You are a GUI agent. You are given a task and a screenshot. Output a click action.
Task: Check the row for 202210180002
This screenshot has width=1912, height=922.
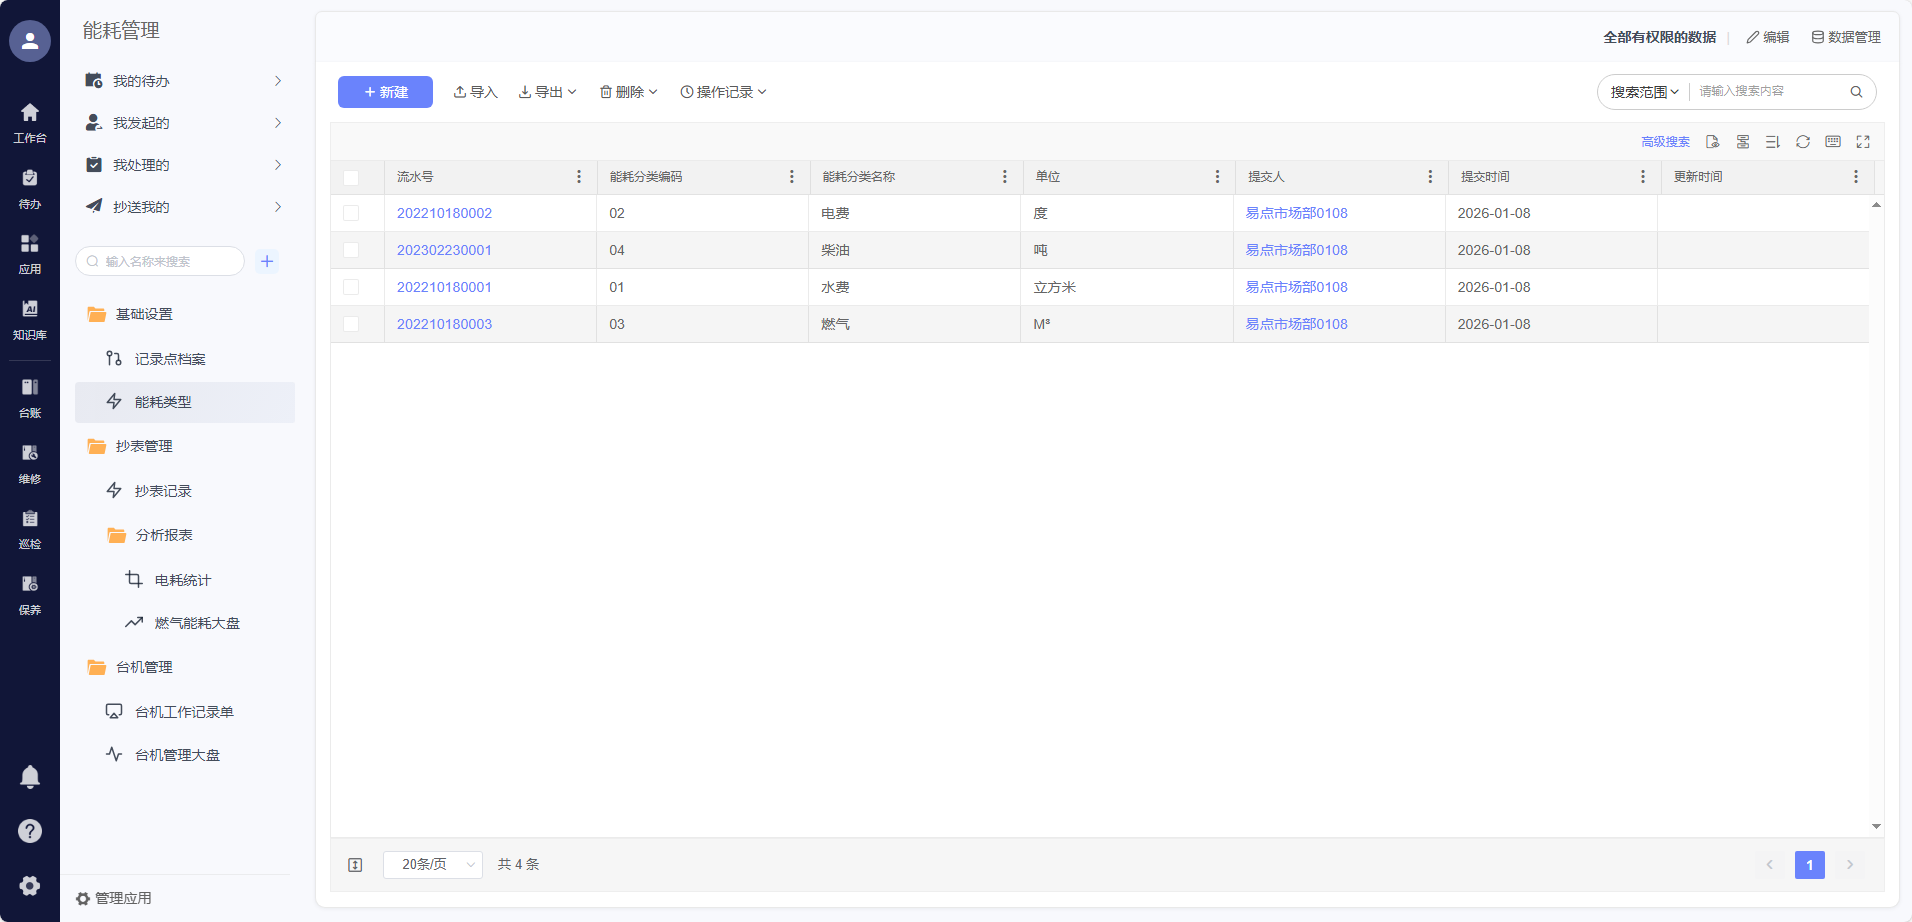point(351,213)
